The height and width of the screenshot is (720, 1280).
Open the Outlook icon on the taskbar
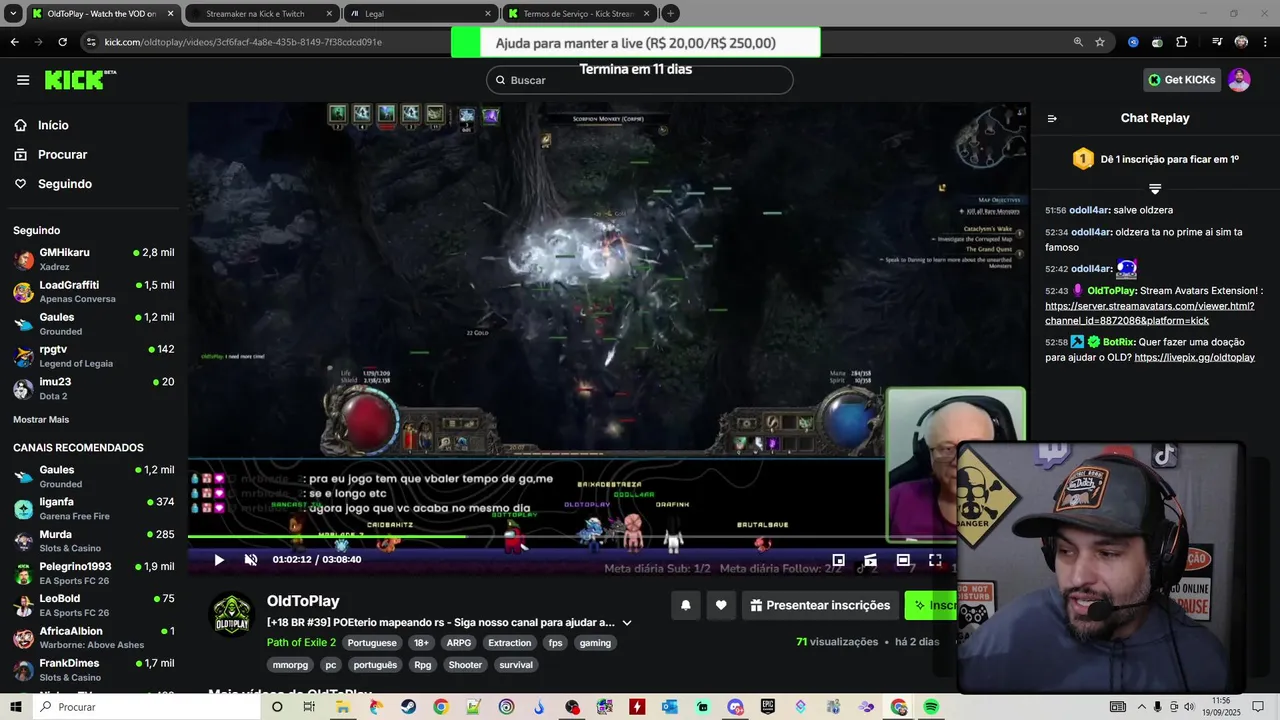point(670,707)
